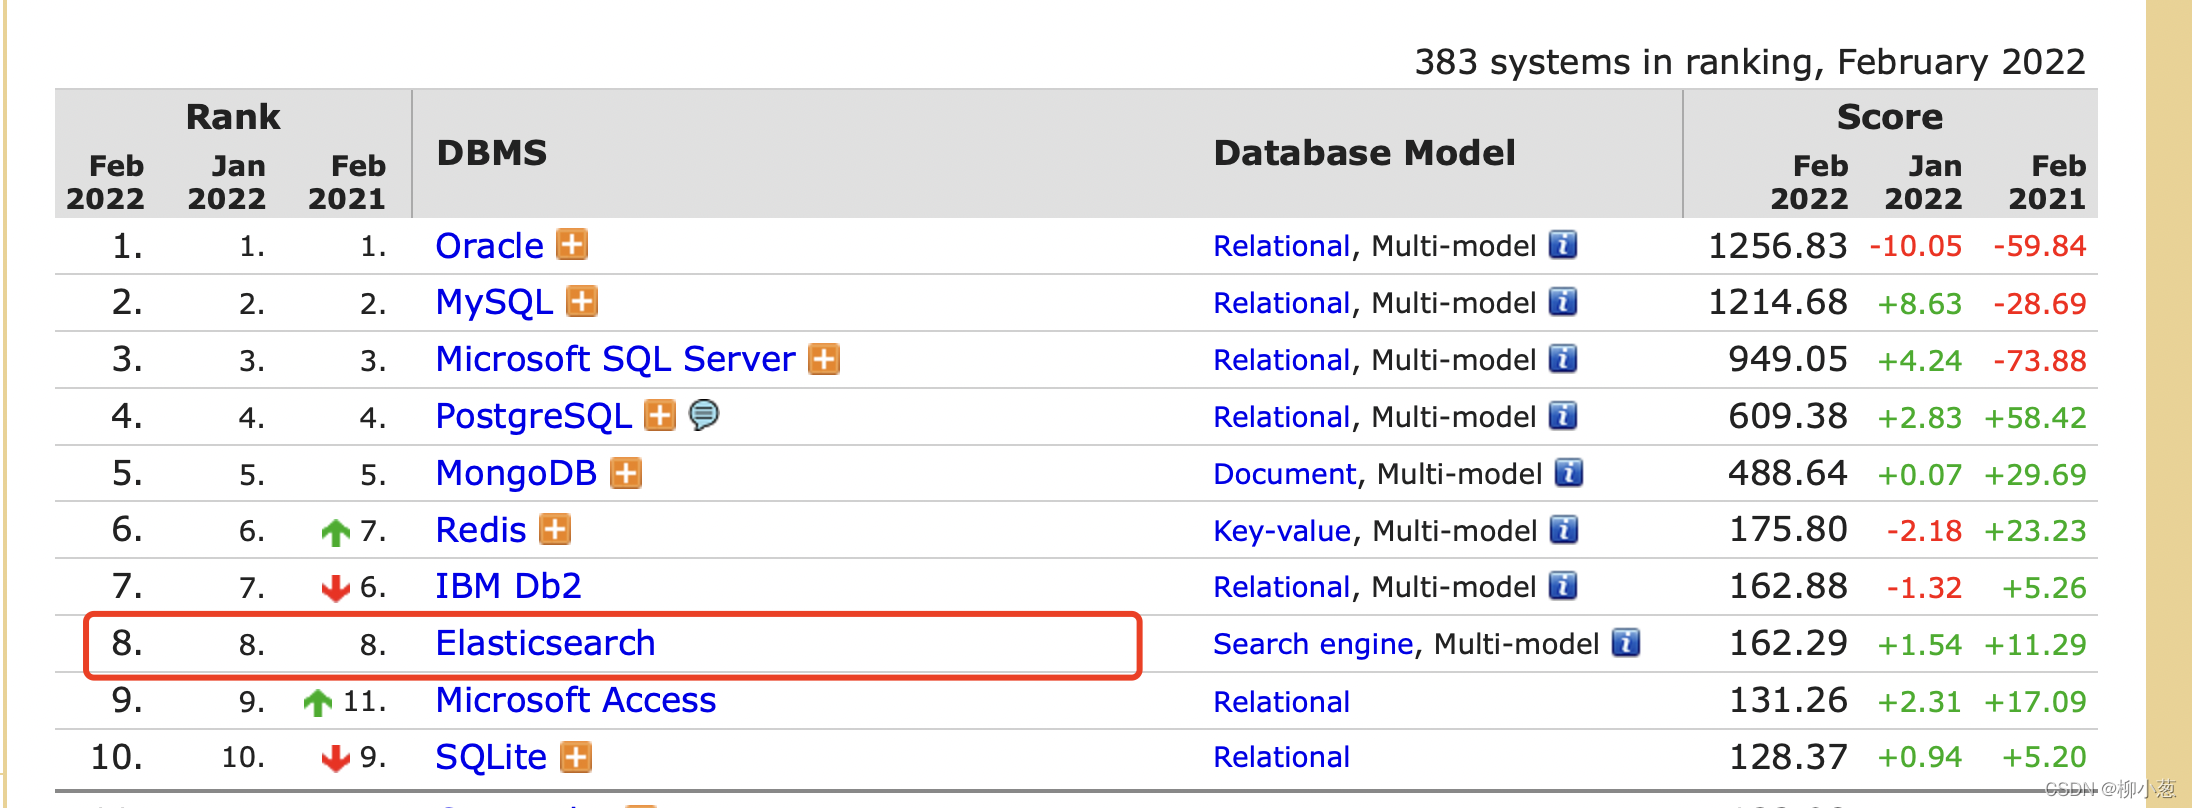Screen dimensions: 2192x808
Task: Expand the plus icon beside Microsoft SQL Server
Action: click(x=824, y=358)
